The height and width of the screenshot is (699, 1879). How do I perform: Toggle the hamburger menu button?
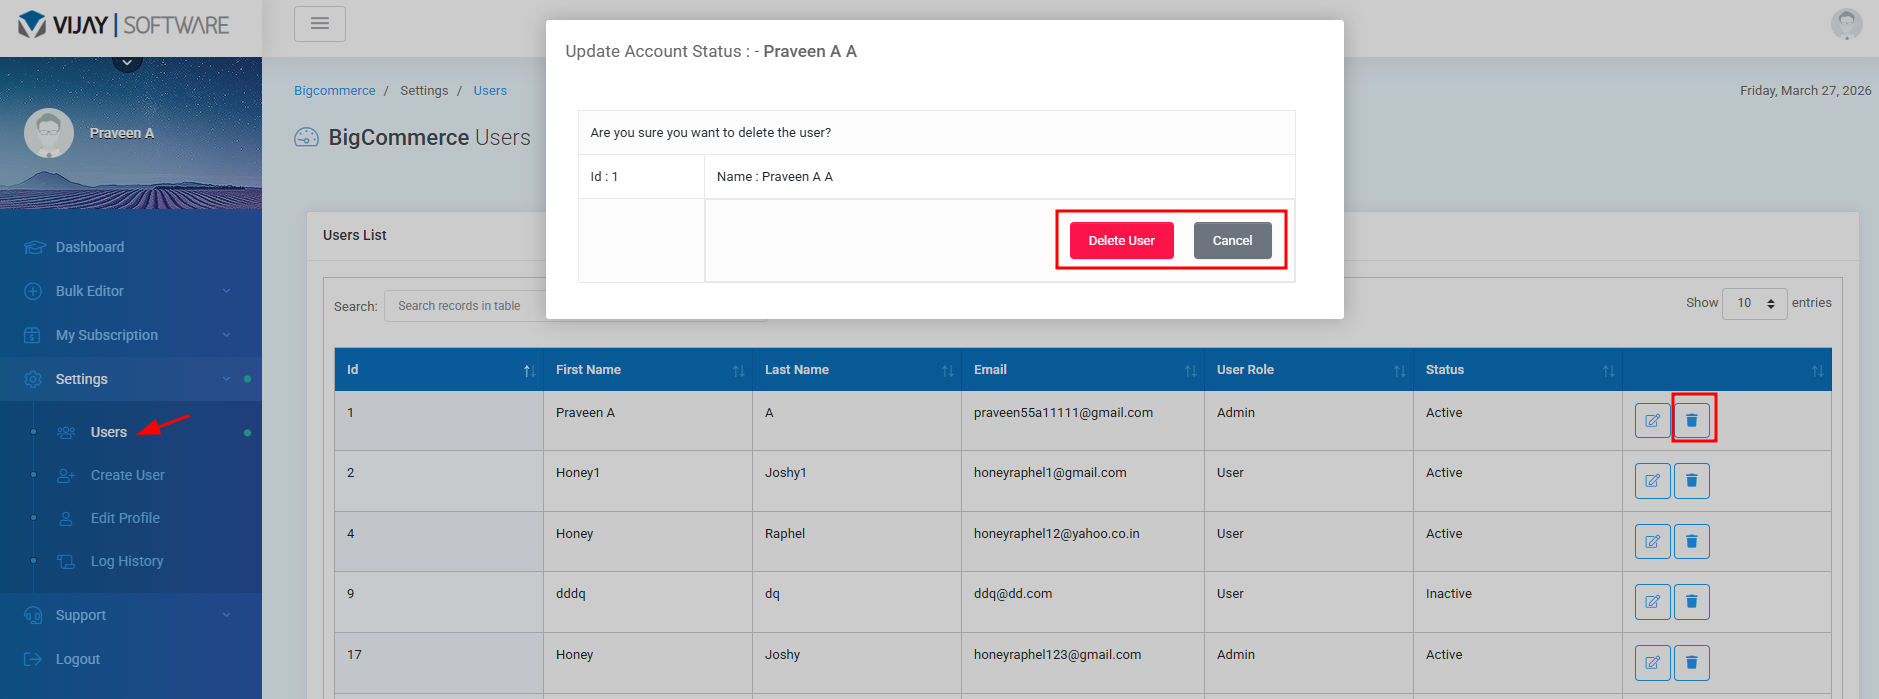[320, 24]
